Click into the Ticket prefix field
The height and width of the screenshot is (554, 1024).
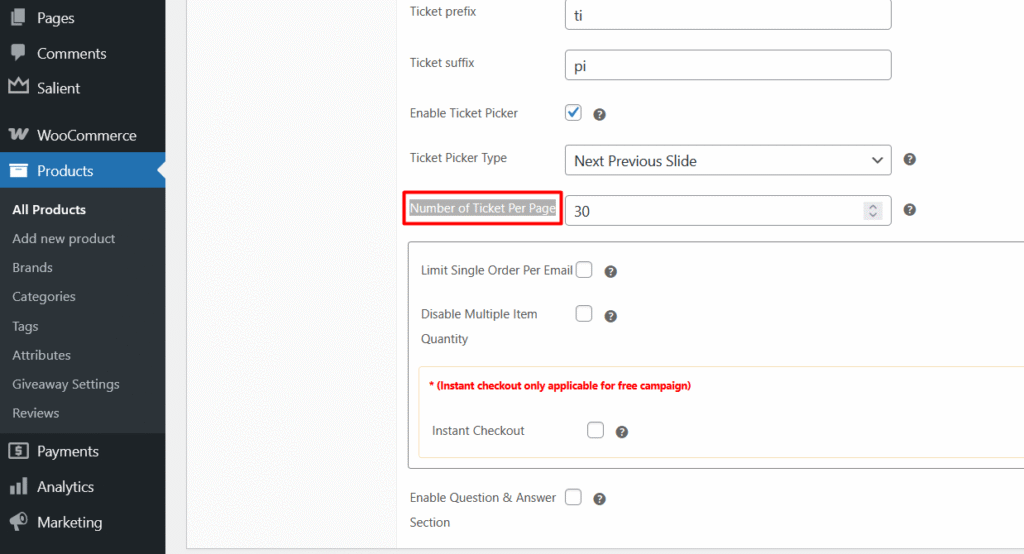[x=727, y=15]
